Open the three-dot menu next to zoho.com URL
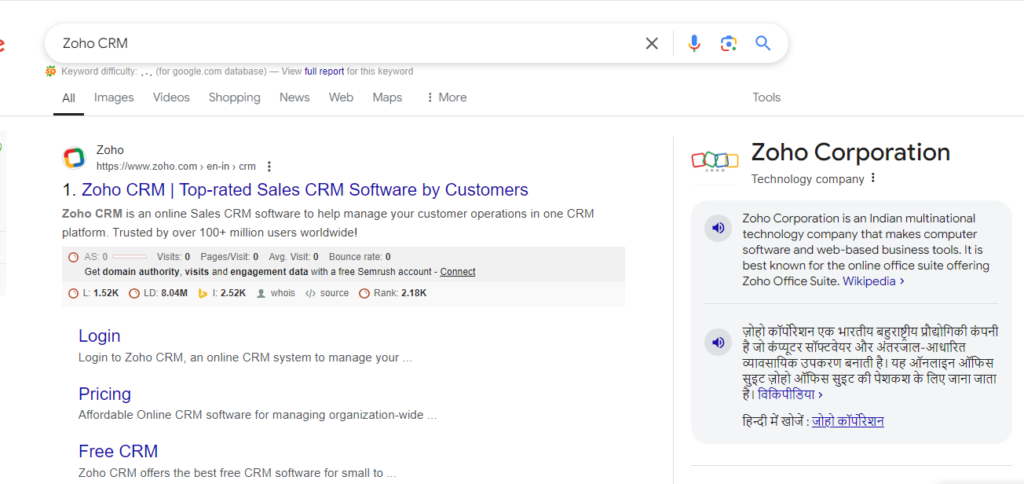 (269, 166)
